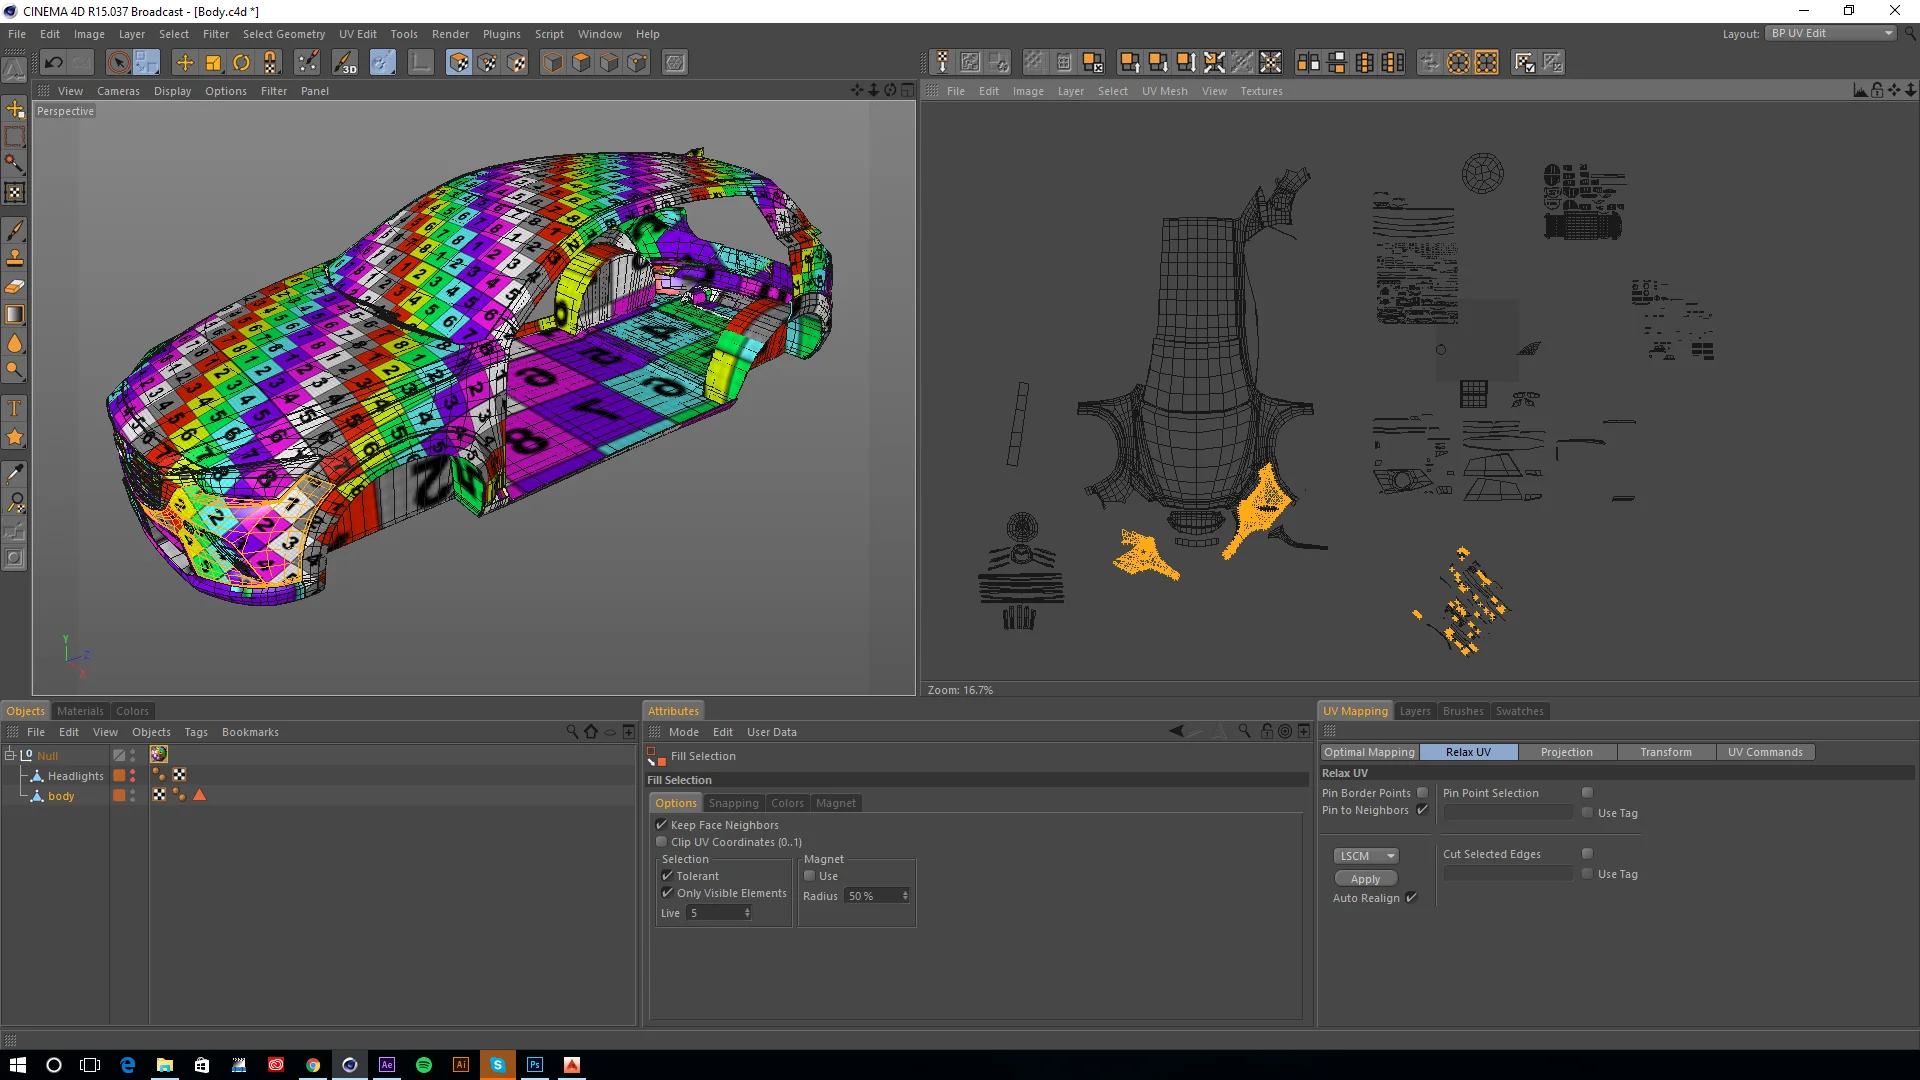1920x1080 pixels.
Task: Switch to the Projection tab
Action: pyautogui.click(x=1566, y=752)
